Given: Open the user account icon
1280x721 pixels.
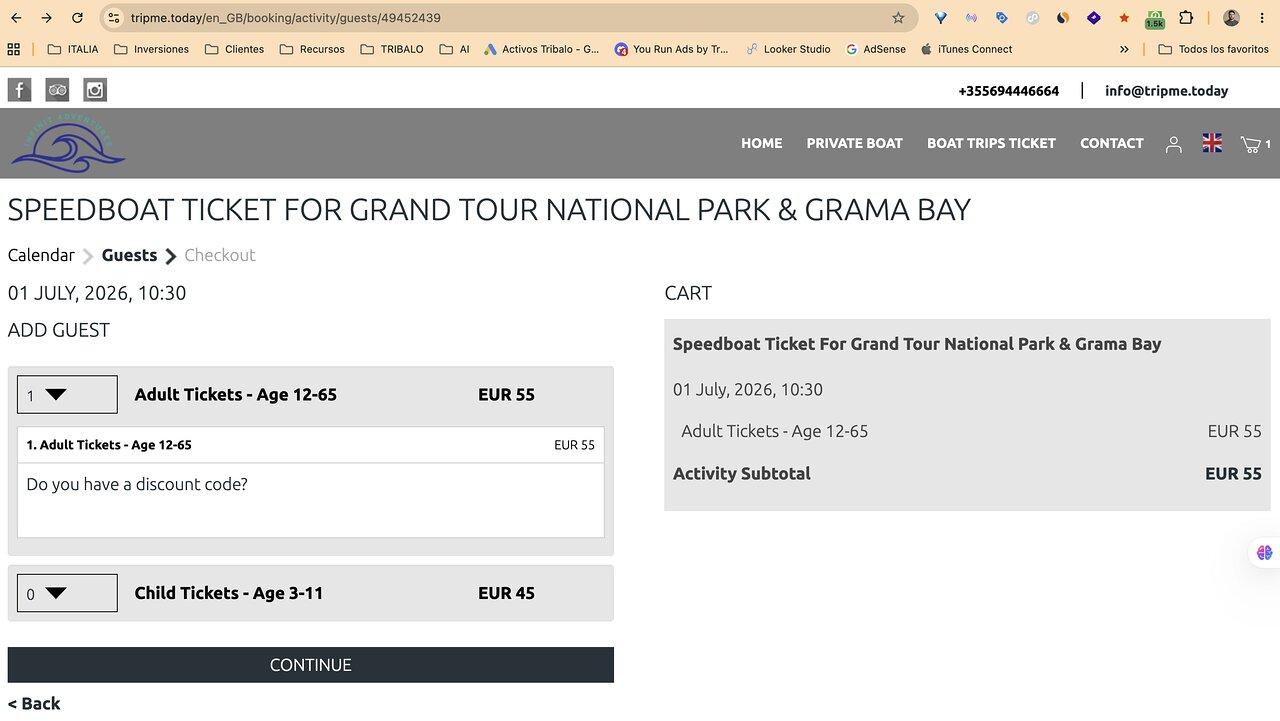Looking at the screenshot, I should tap(1174, 144).
